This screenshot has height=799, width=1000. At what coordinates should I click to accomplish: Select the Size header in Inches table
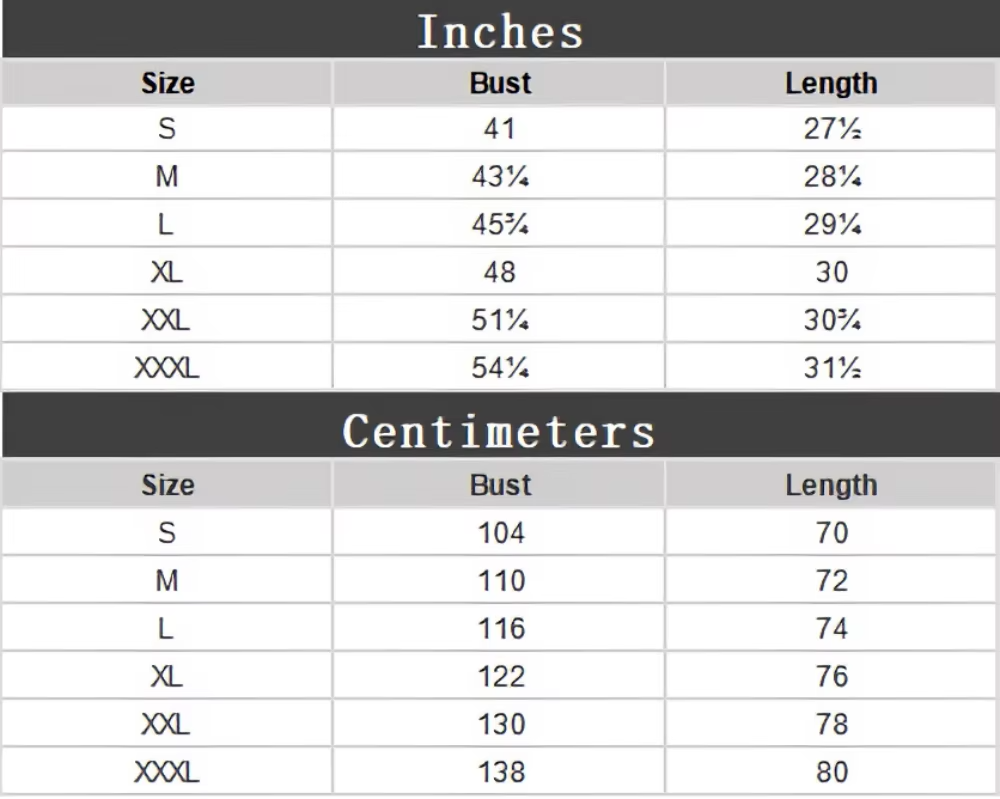click(167, 83)
